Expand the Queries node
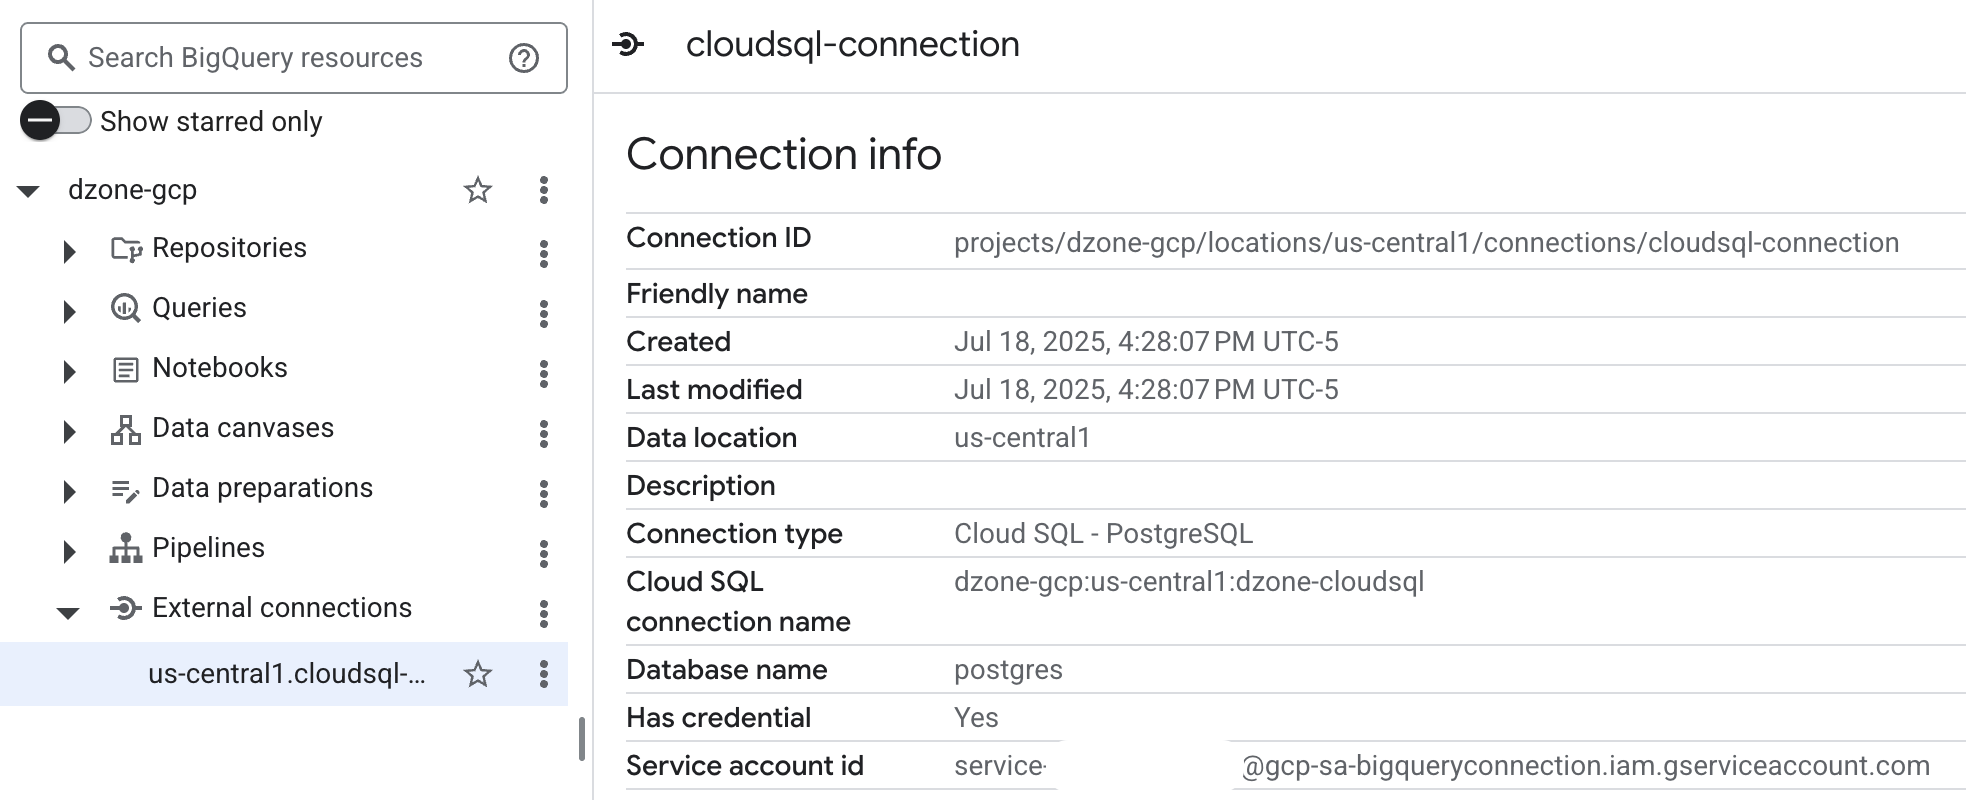 [x=69, y=312]
